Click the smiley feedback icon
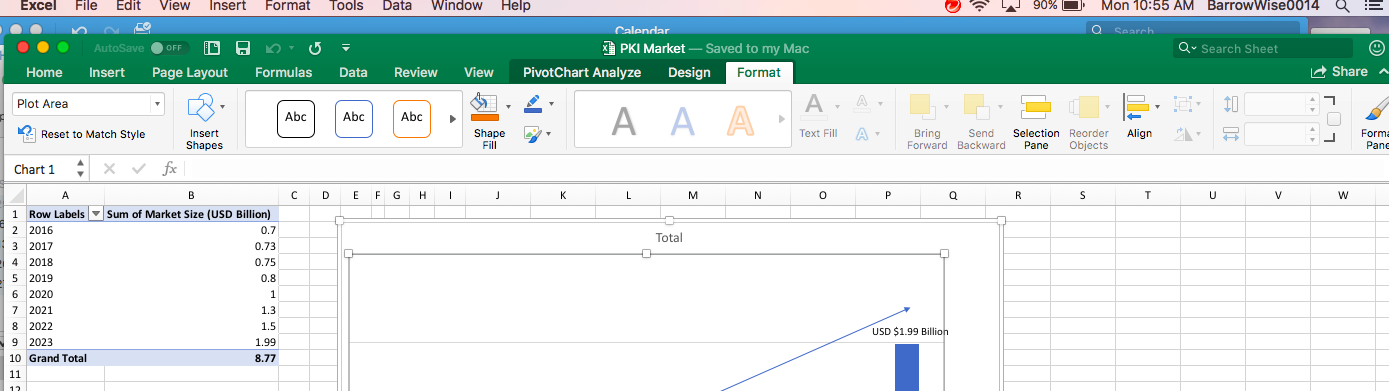Image resolution: width=1389 pixels, height=391 pixels. (1376, 48)
